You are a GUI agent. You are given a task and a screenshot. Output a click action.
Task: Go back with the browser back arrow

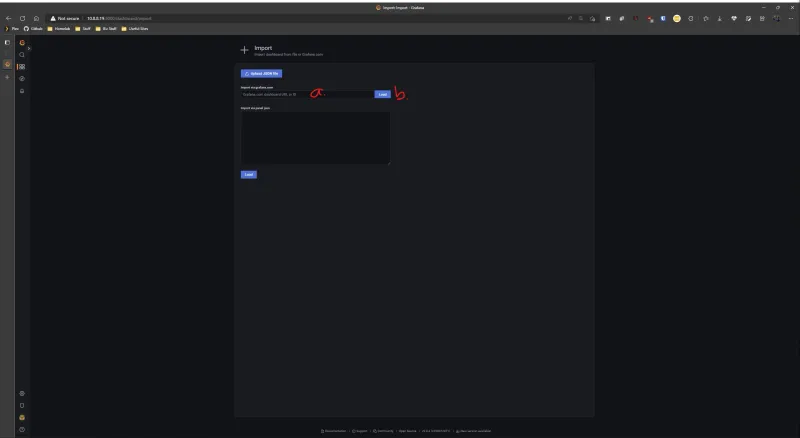coord(9,18)
